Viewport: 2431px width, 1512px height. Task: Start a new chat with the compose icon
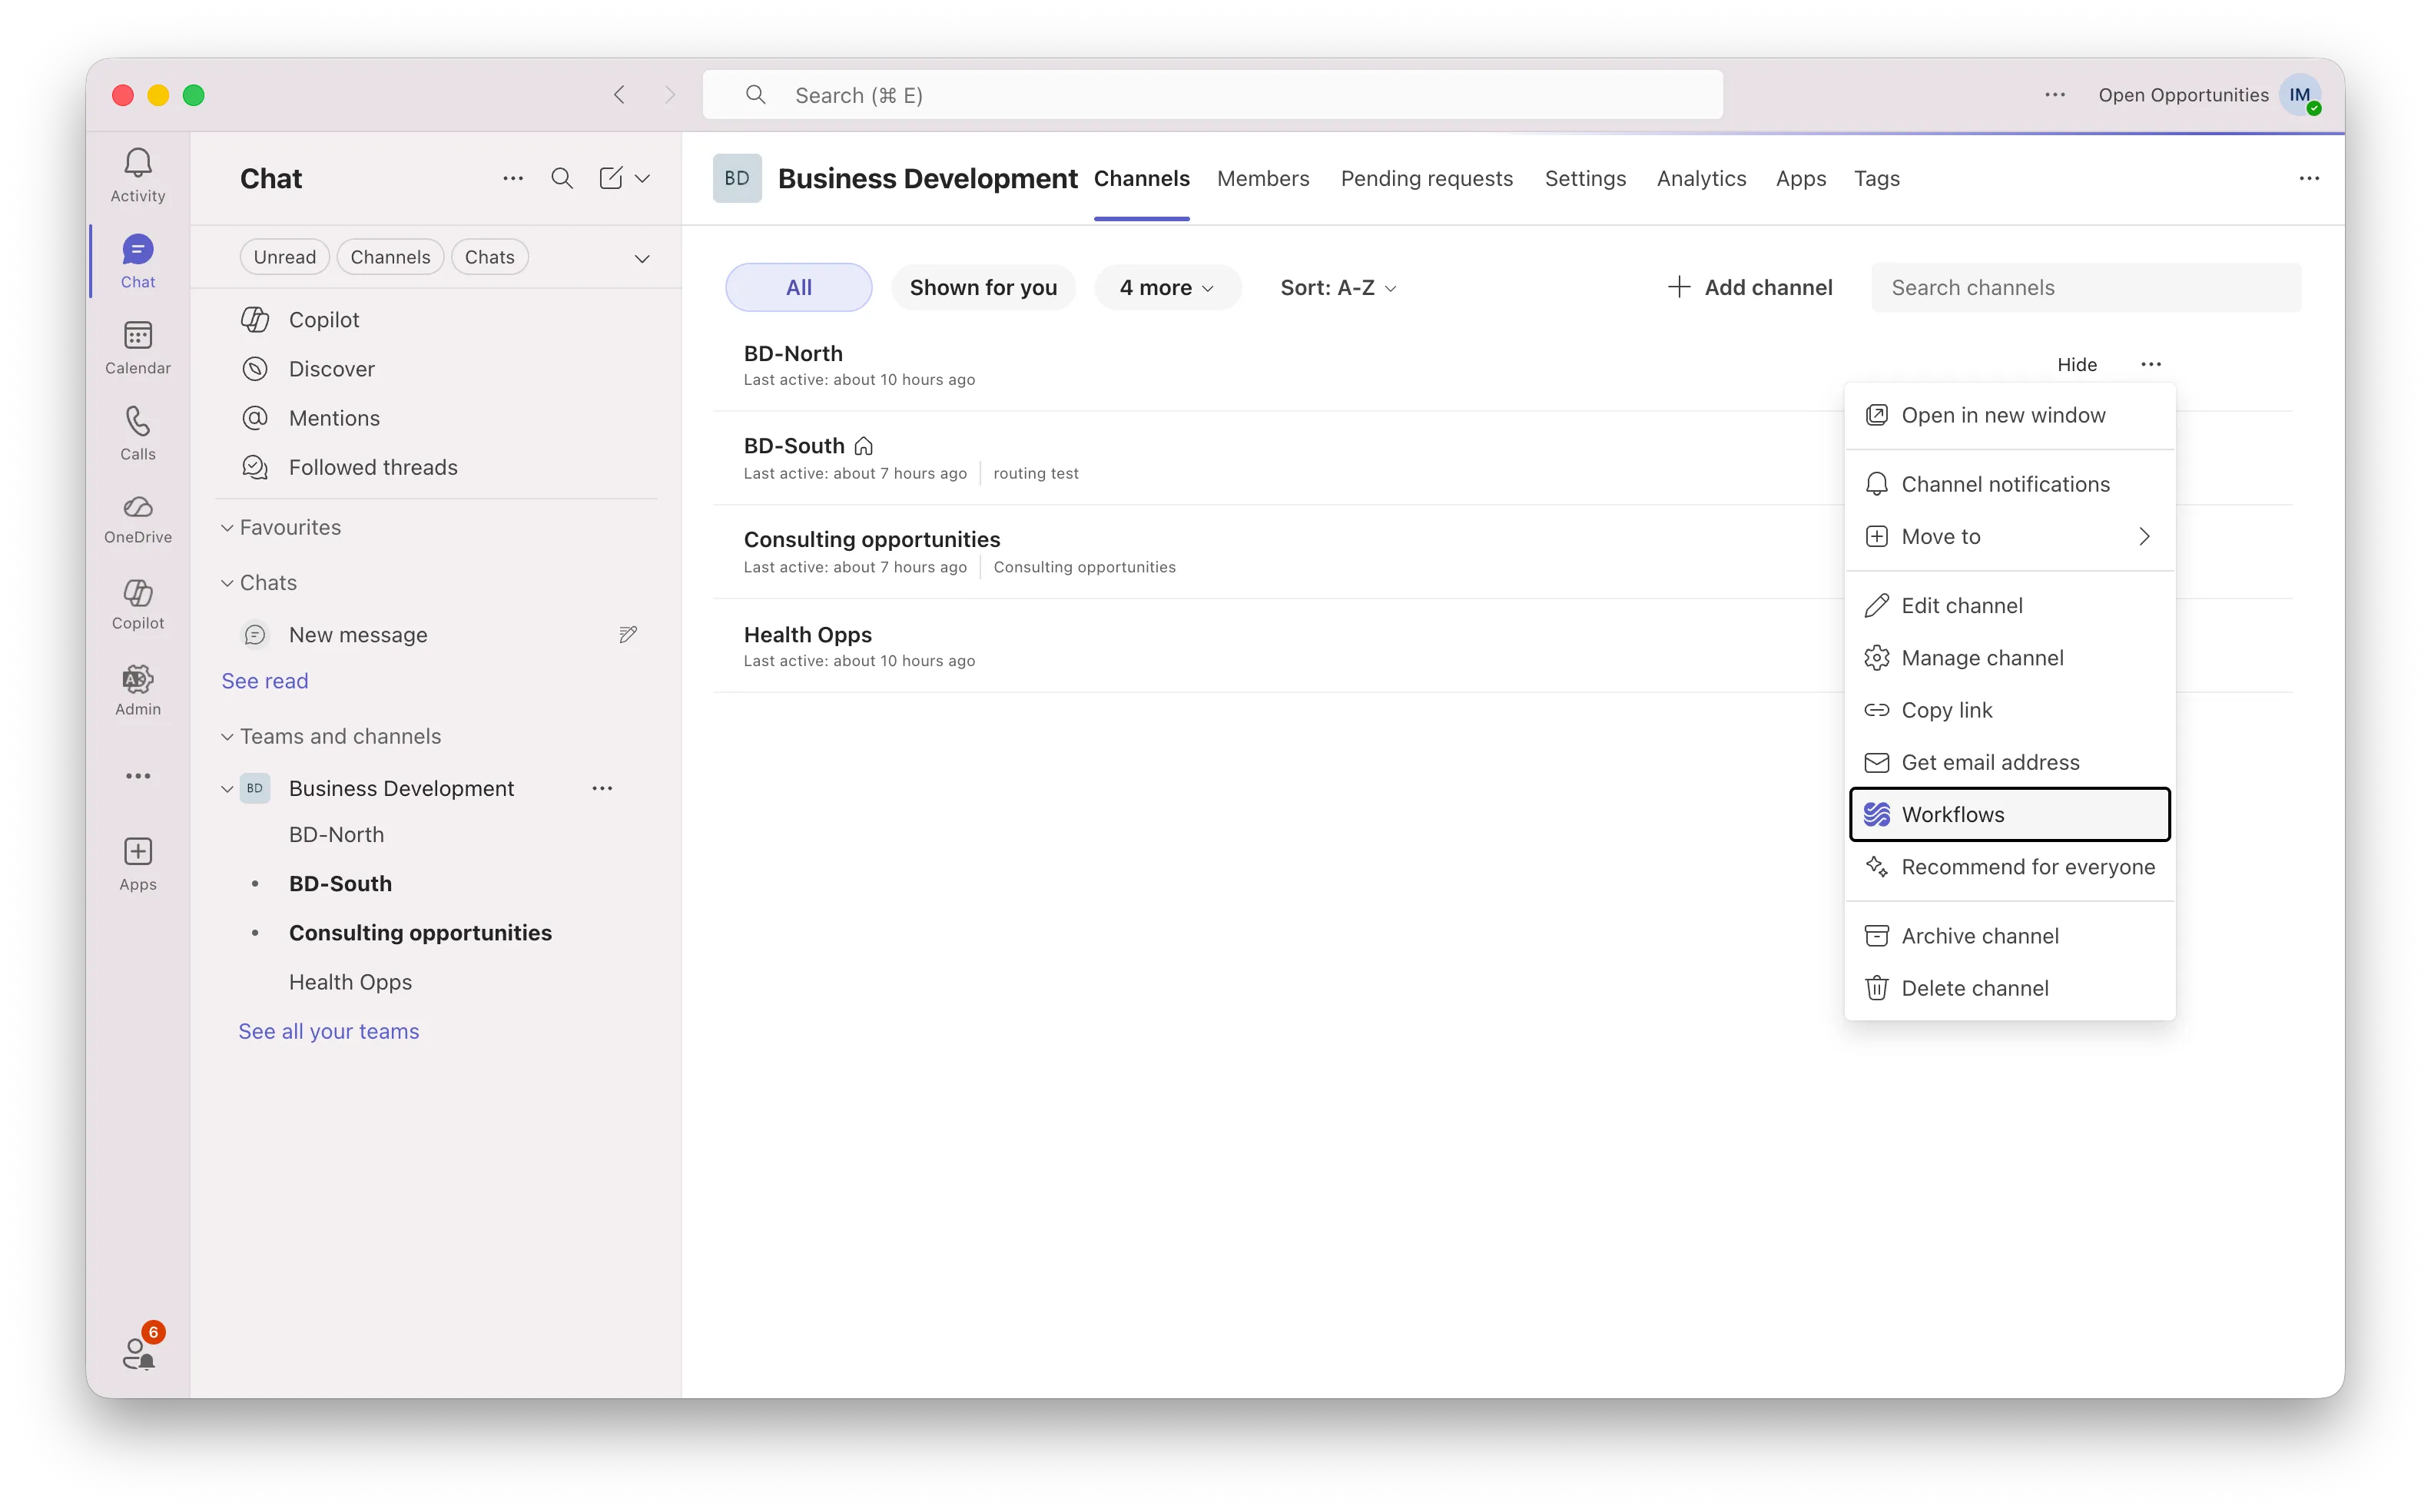click(x=610, y=178)
